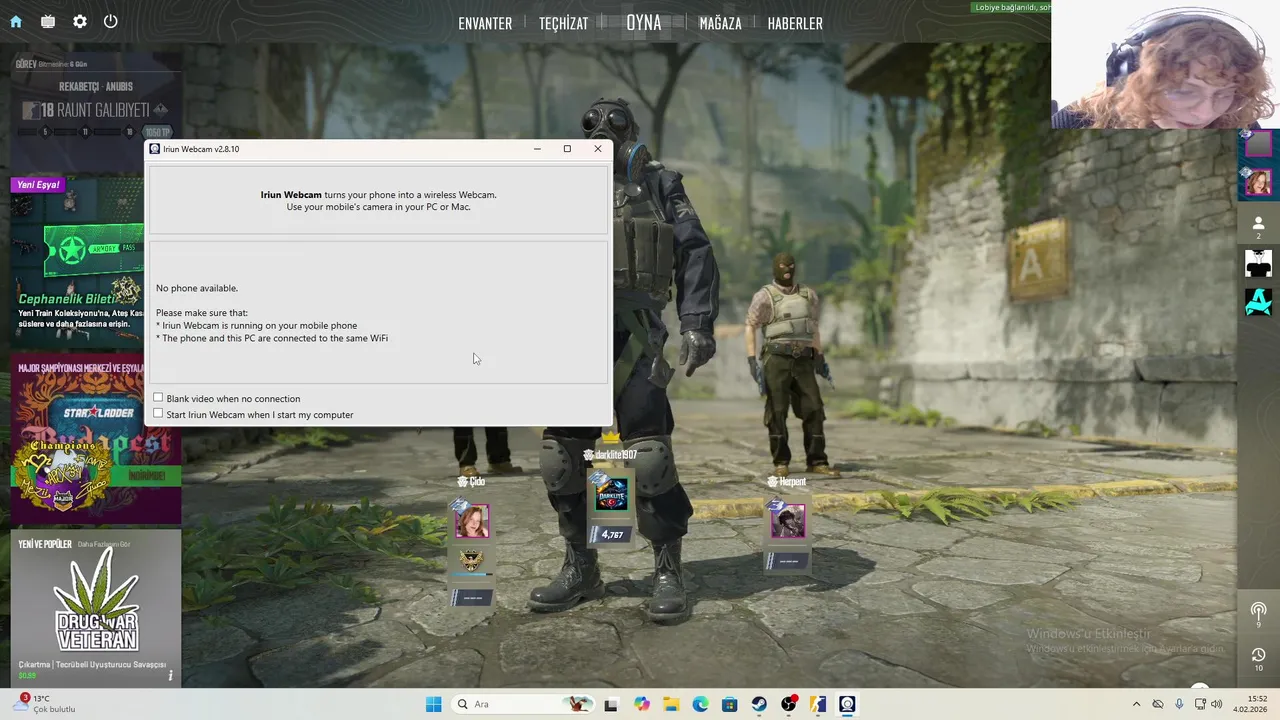Viewport: 1280px width, 720px height.
Task: Click the Iriun Webcam taskbar icon
Action: tap(847, 704)
